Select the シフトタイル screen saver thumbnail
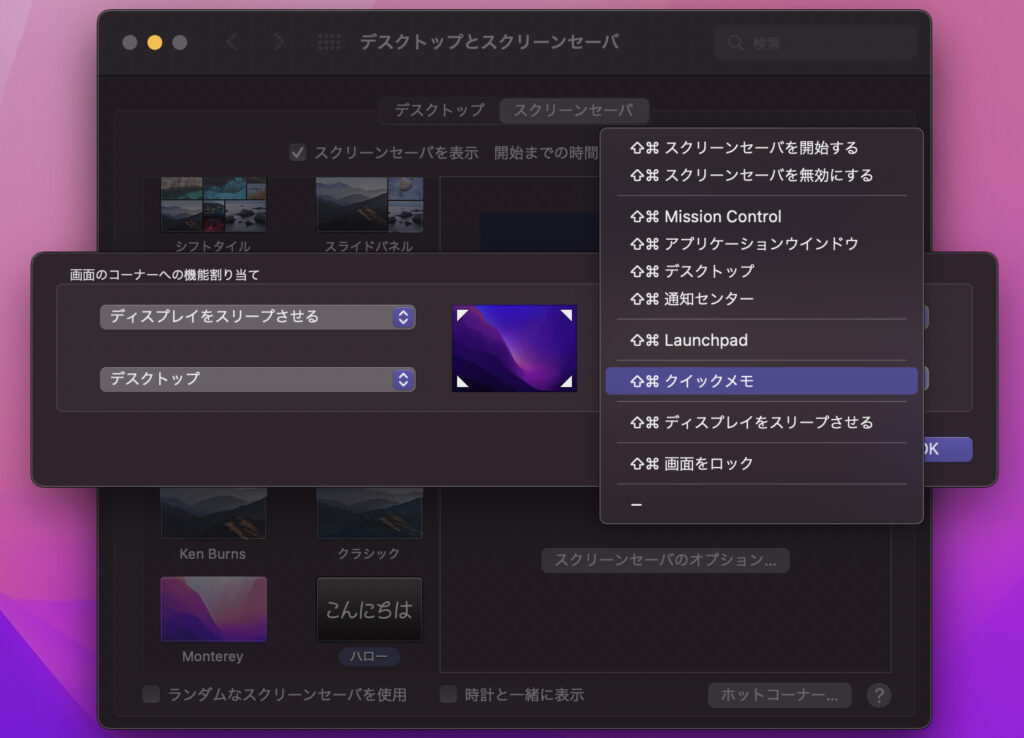The width and height of the screenshot is (1024, 738). point(213,204)
